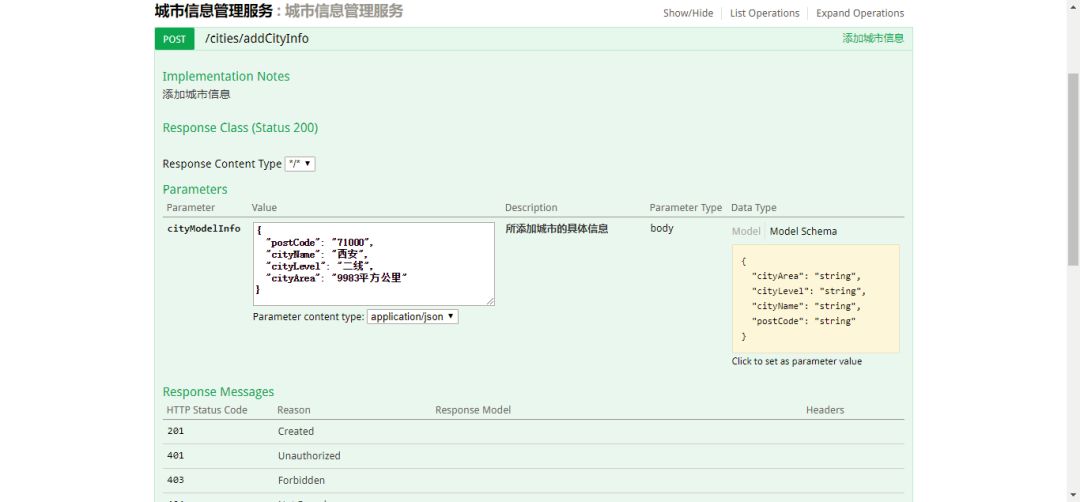Click the Data Type column header
1080x502 pixels.
(754, 207)
